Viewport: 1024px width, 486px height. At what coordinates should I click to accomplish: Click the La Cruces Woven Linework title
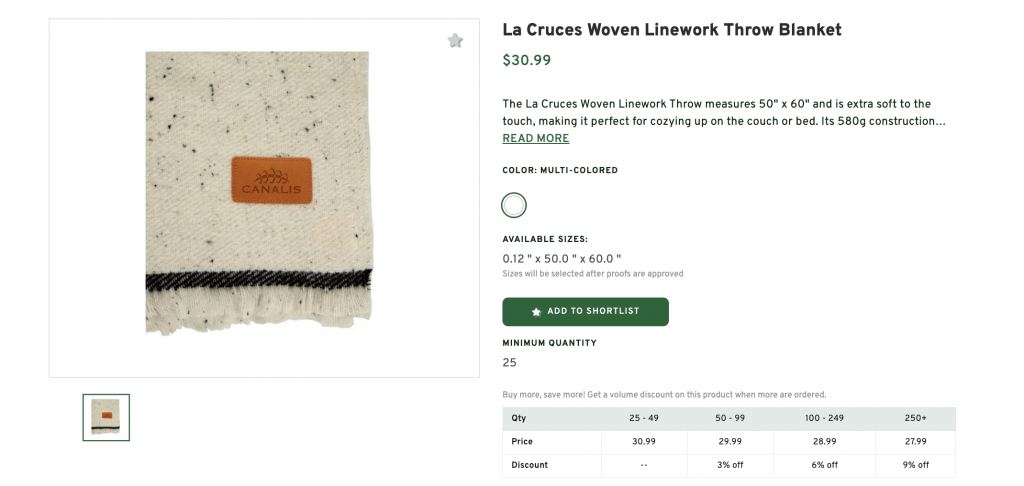coord(671,30)
